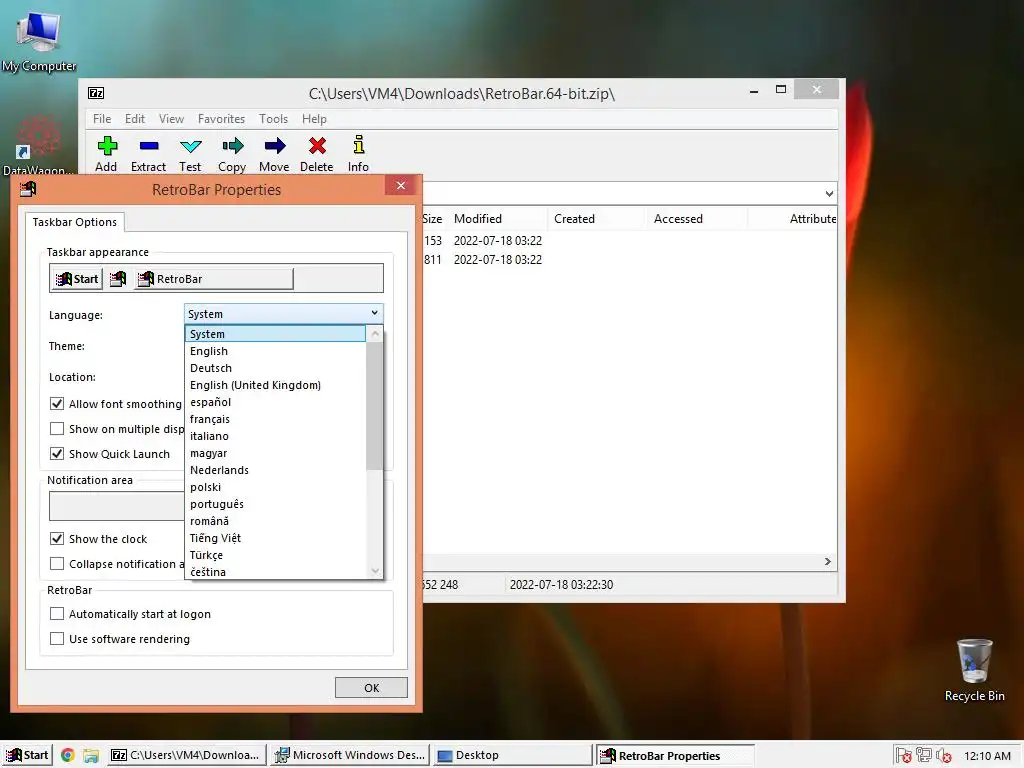
Task: Toggle Show the clock checkbox
Action: click(57, 538)
